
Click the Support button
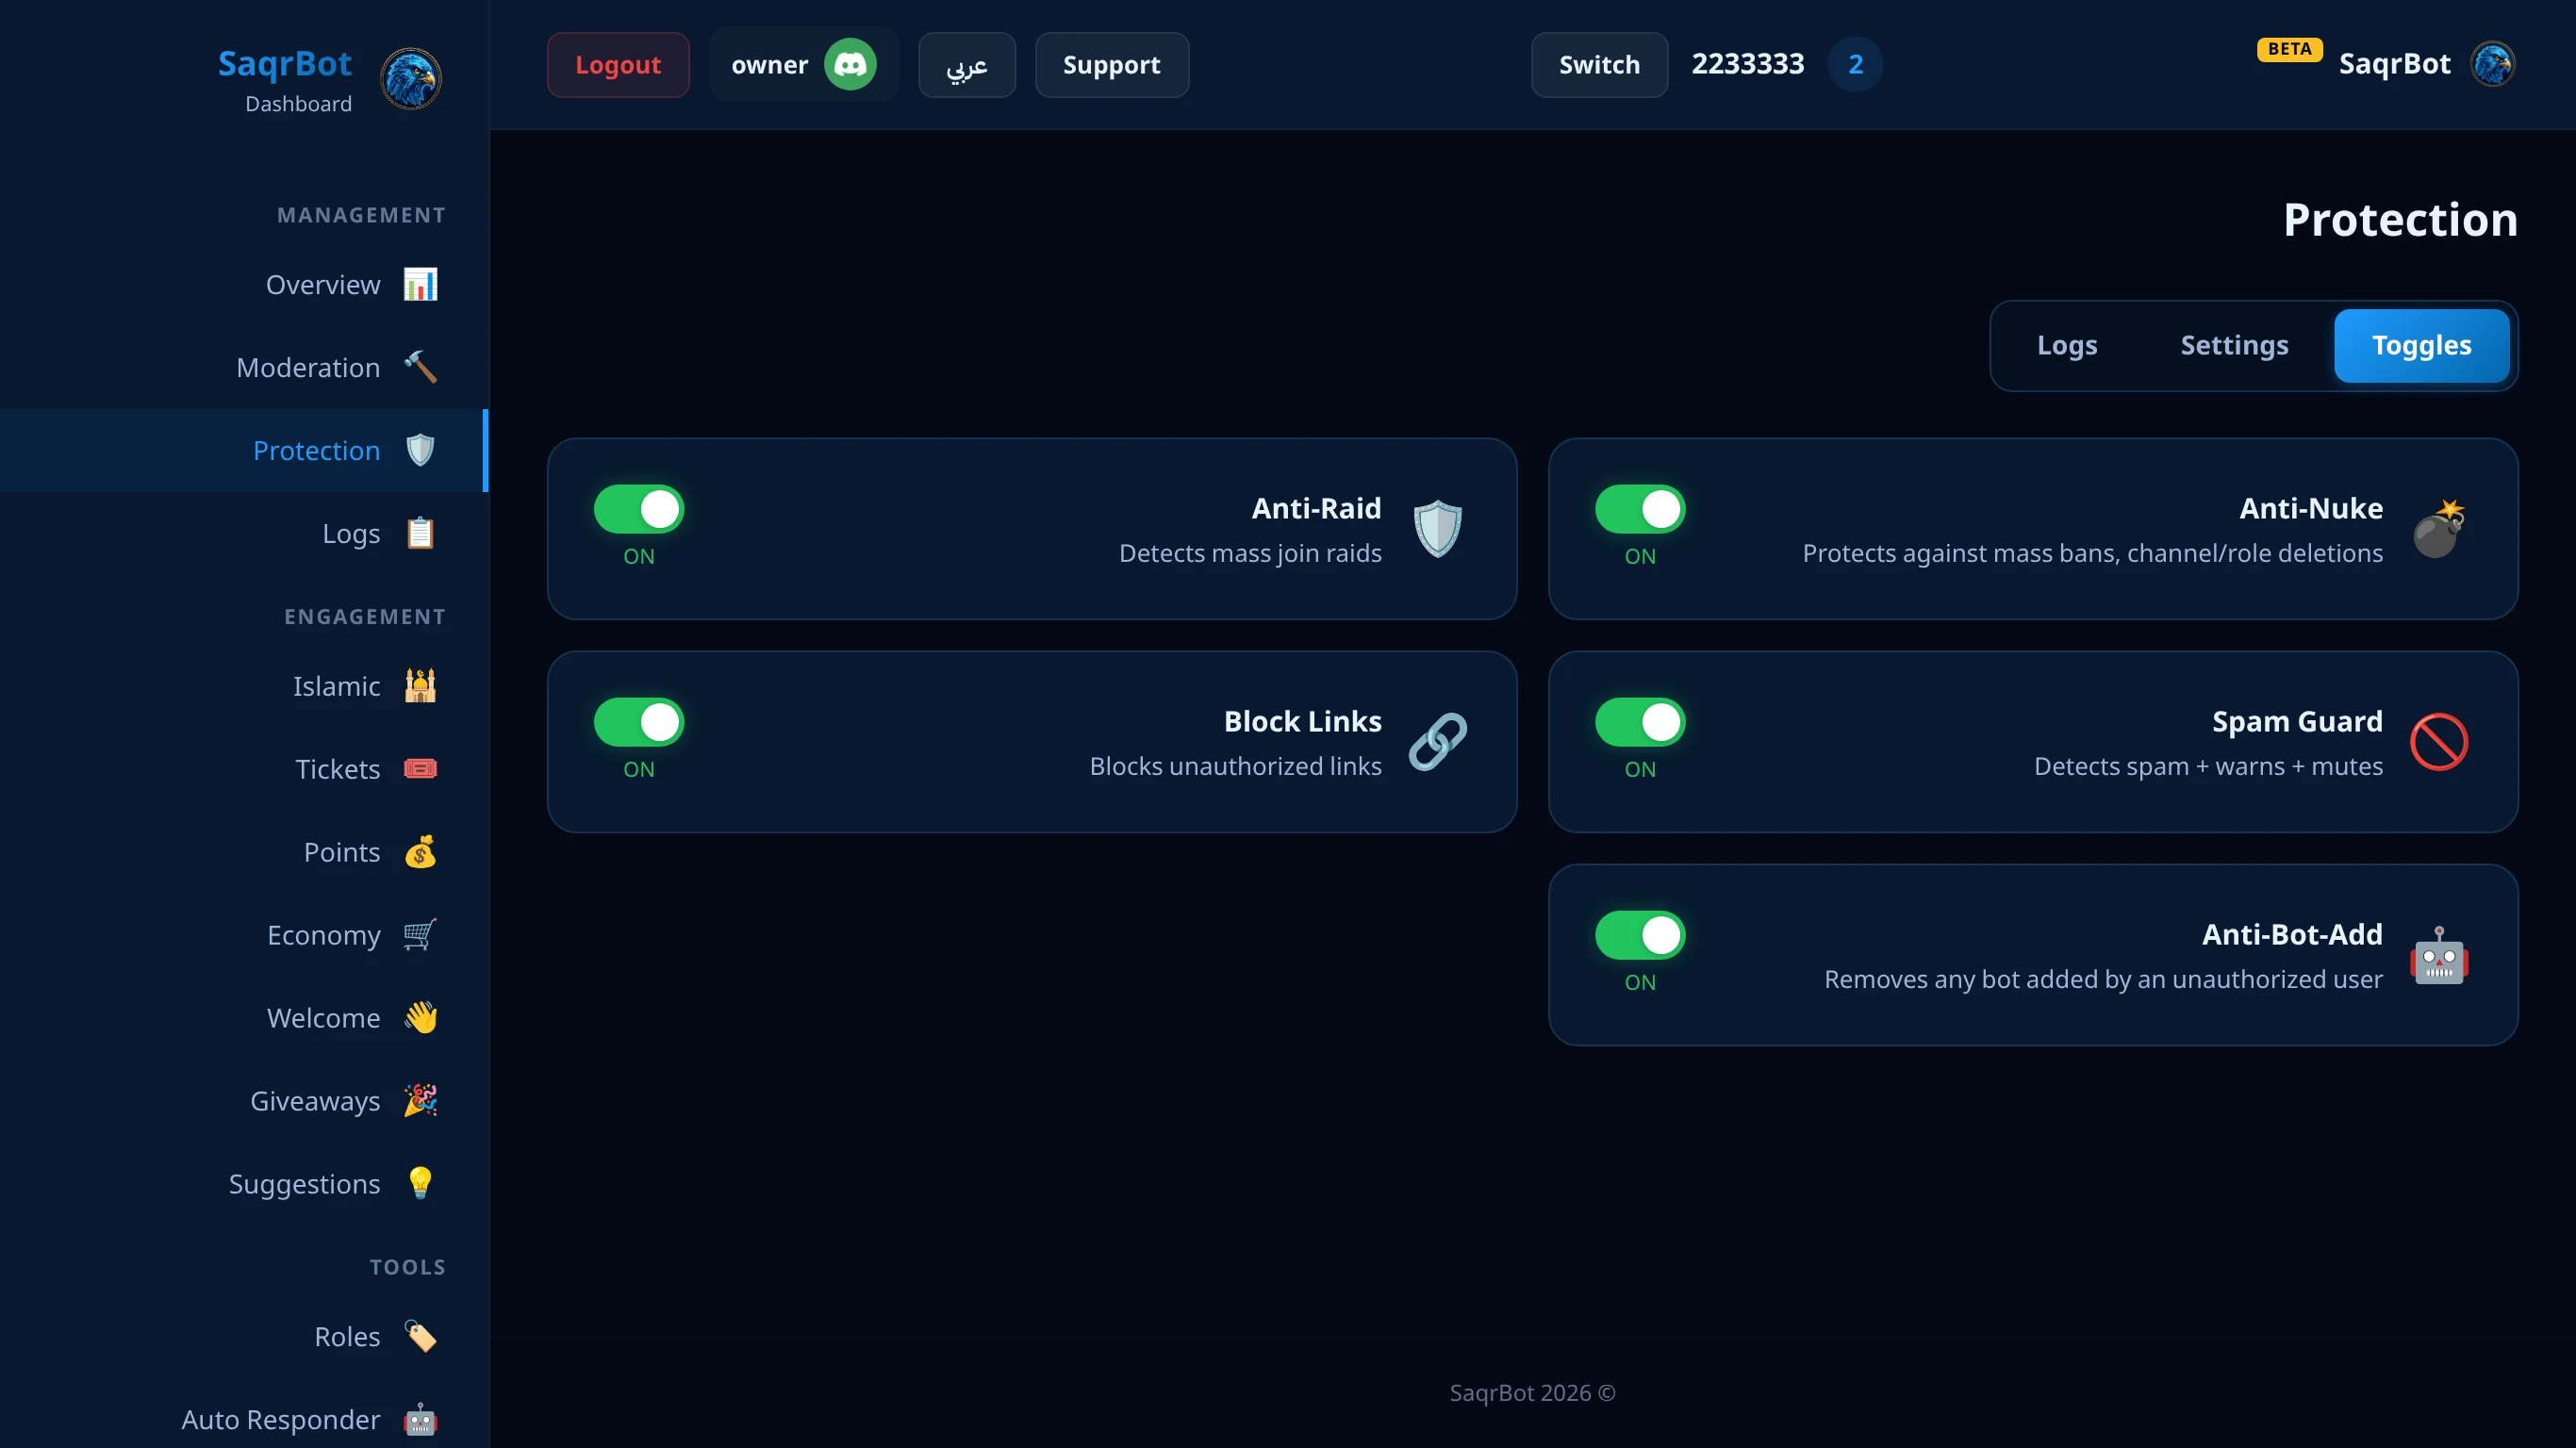pos(1111,65)
